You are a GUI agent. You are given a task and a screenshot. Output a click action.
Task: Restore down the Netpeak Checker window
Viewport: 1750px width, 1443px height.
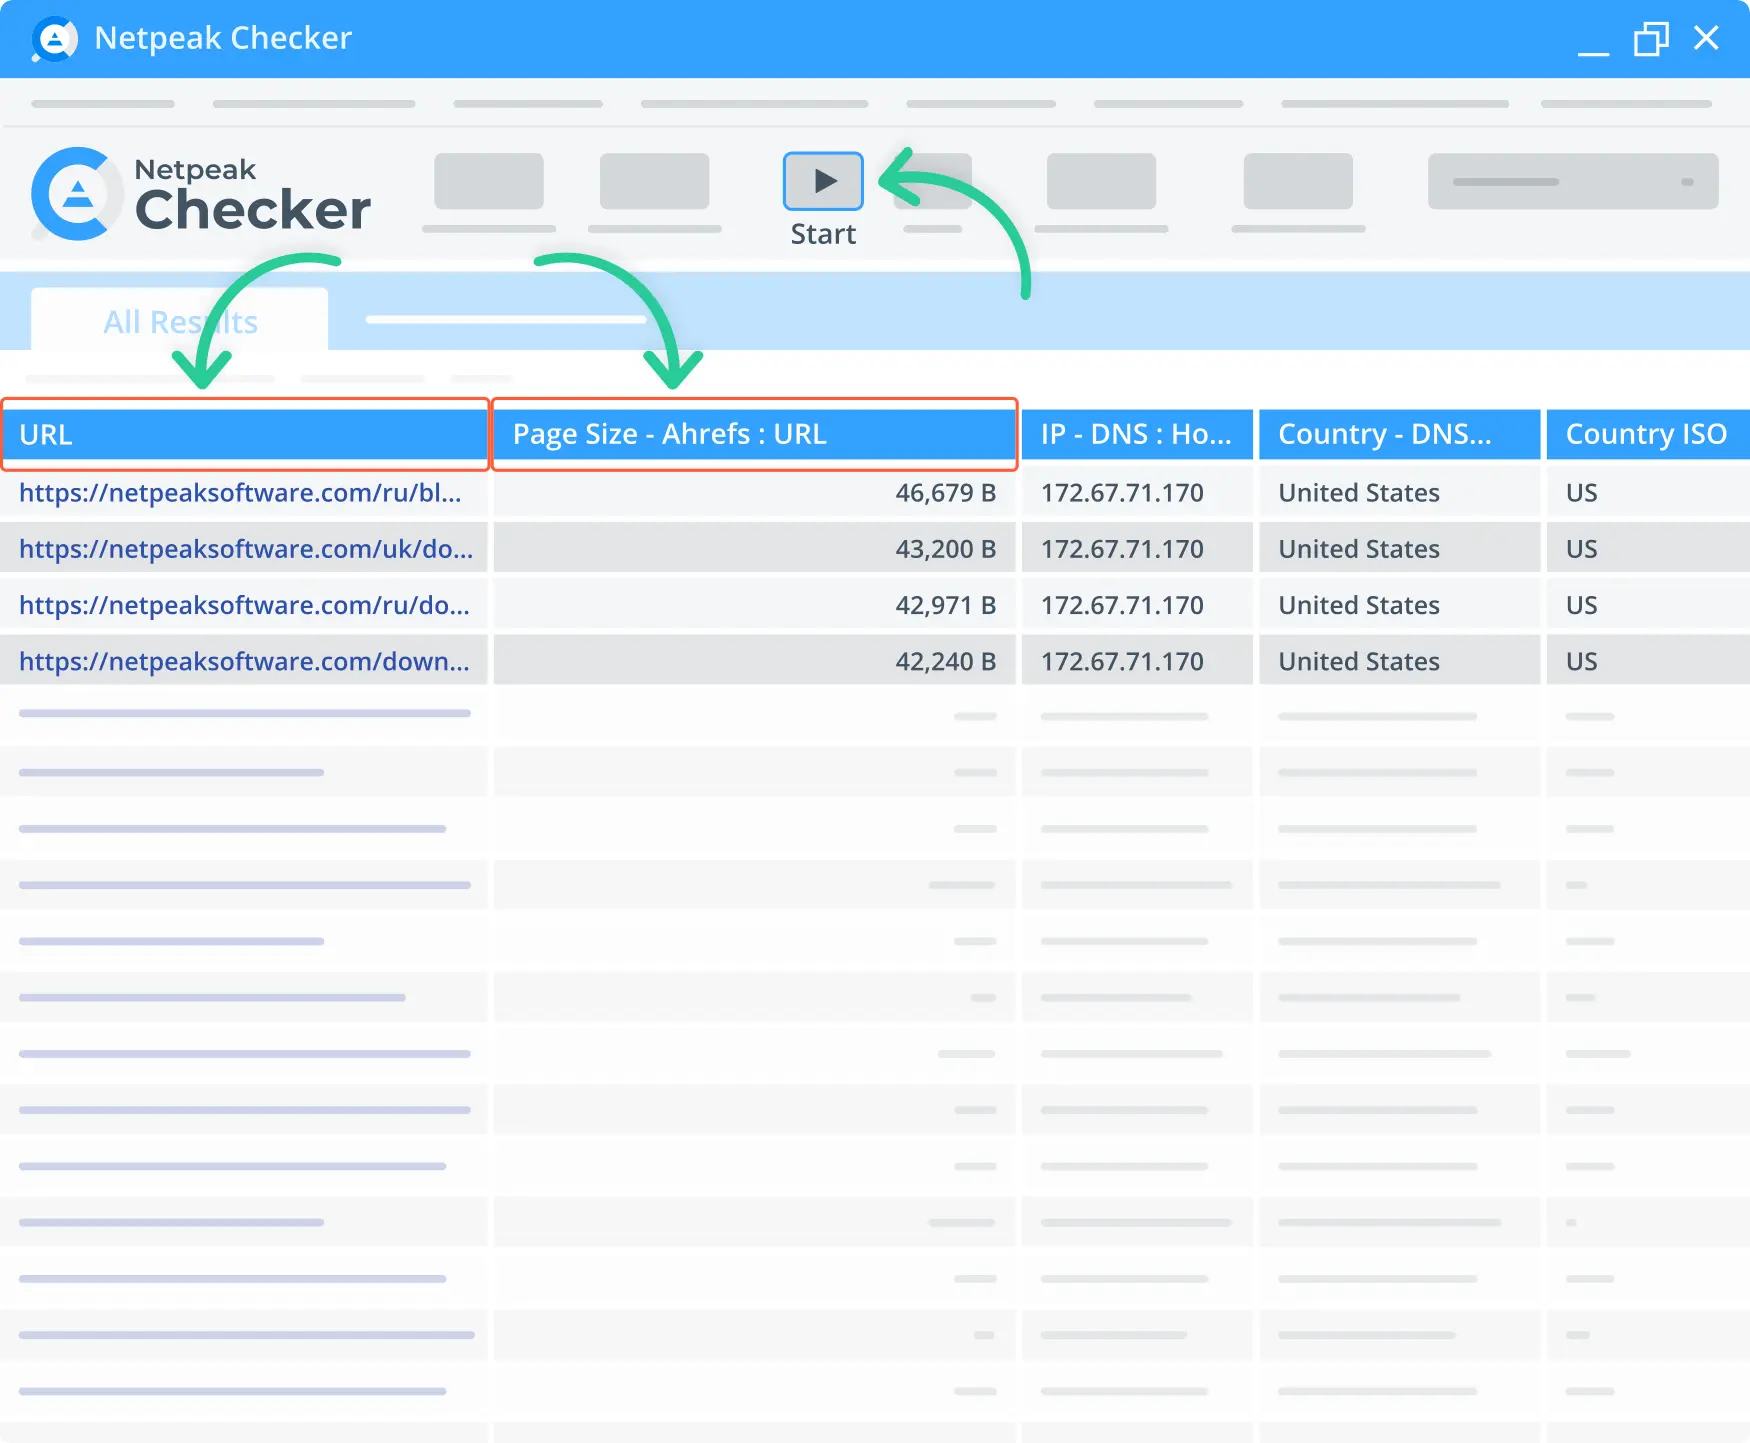pos(1651,39)
